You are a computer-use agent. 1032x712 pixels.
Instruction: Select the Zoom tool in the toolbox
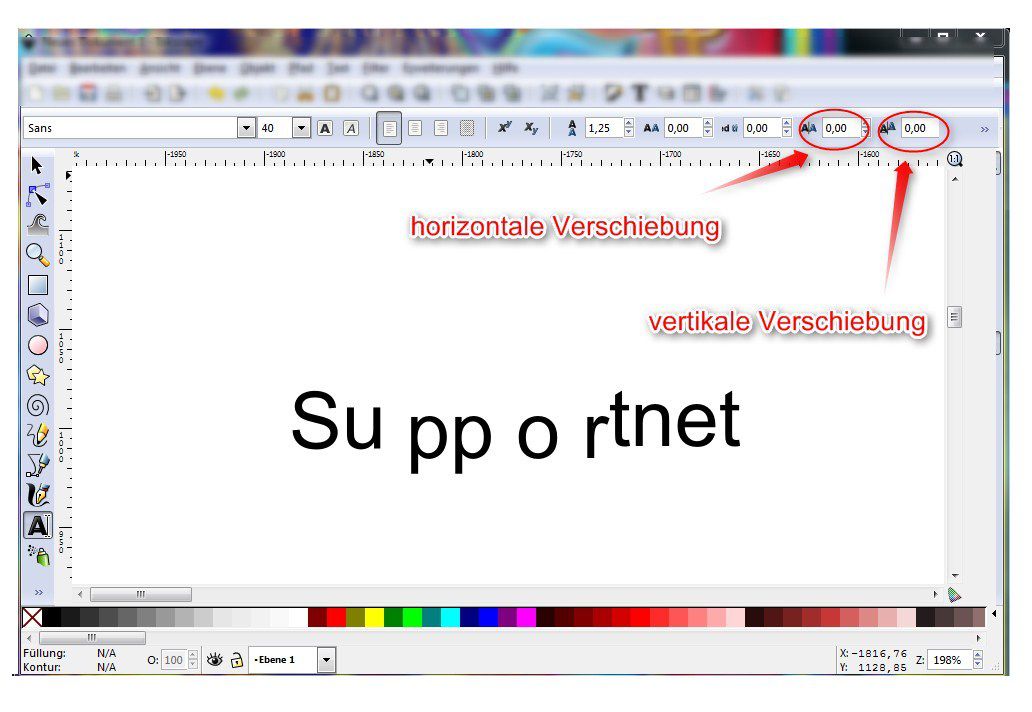point(38,255)
